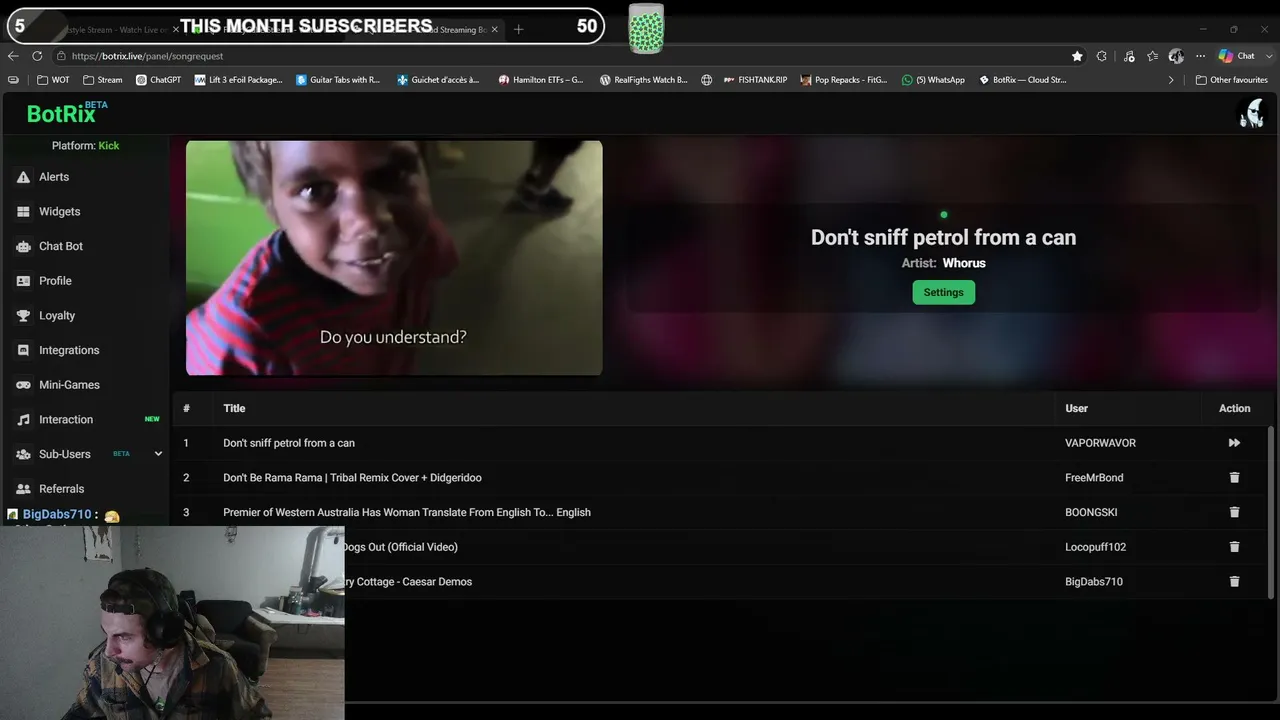The width and height of the screenshot is (1280, 720).
Task: Open the browser extensions icon
Action: [1102, 56]
